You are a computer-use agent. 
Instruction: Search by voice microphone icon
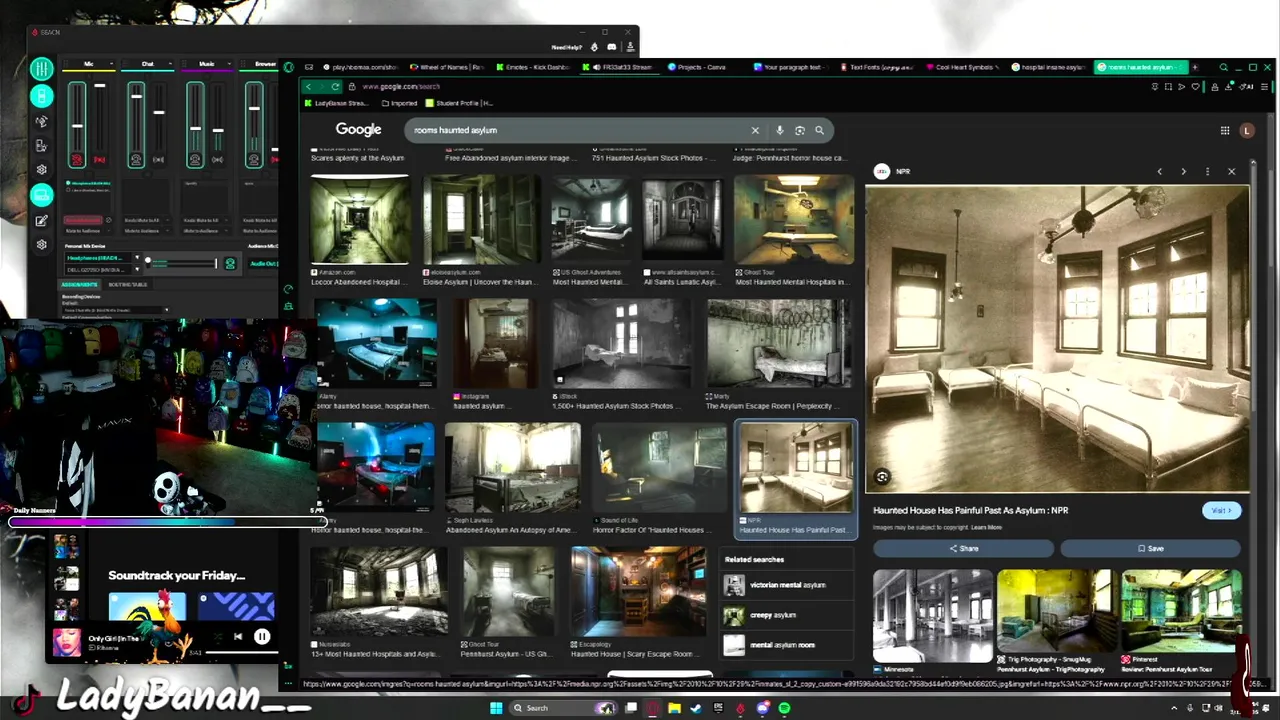point(780,130)
